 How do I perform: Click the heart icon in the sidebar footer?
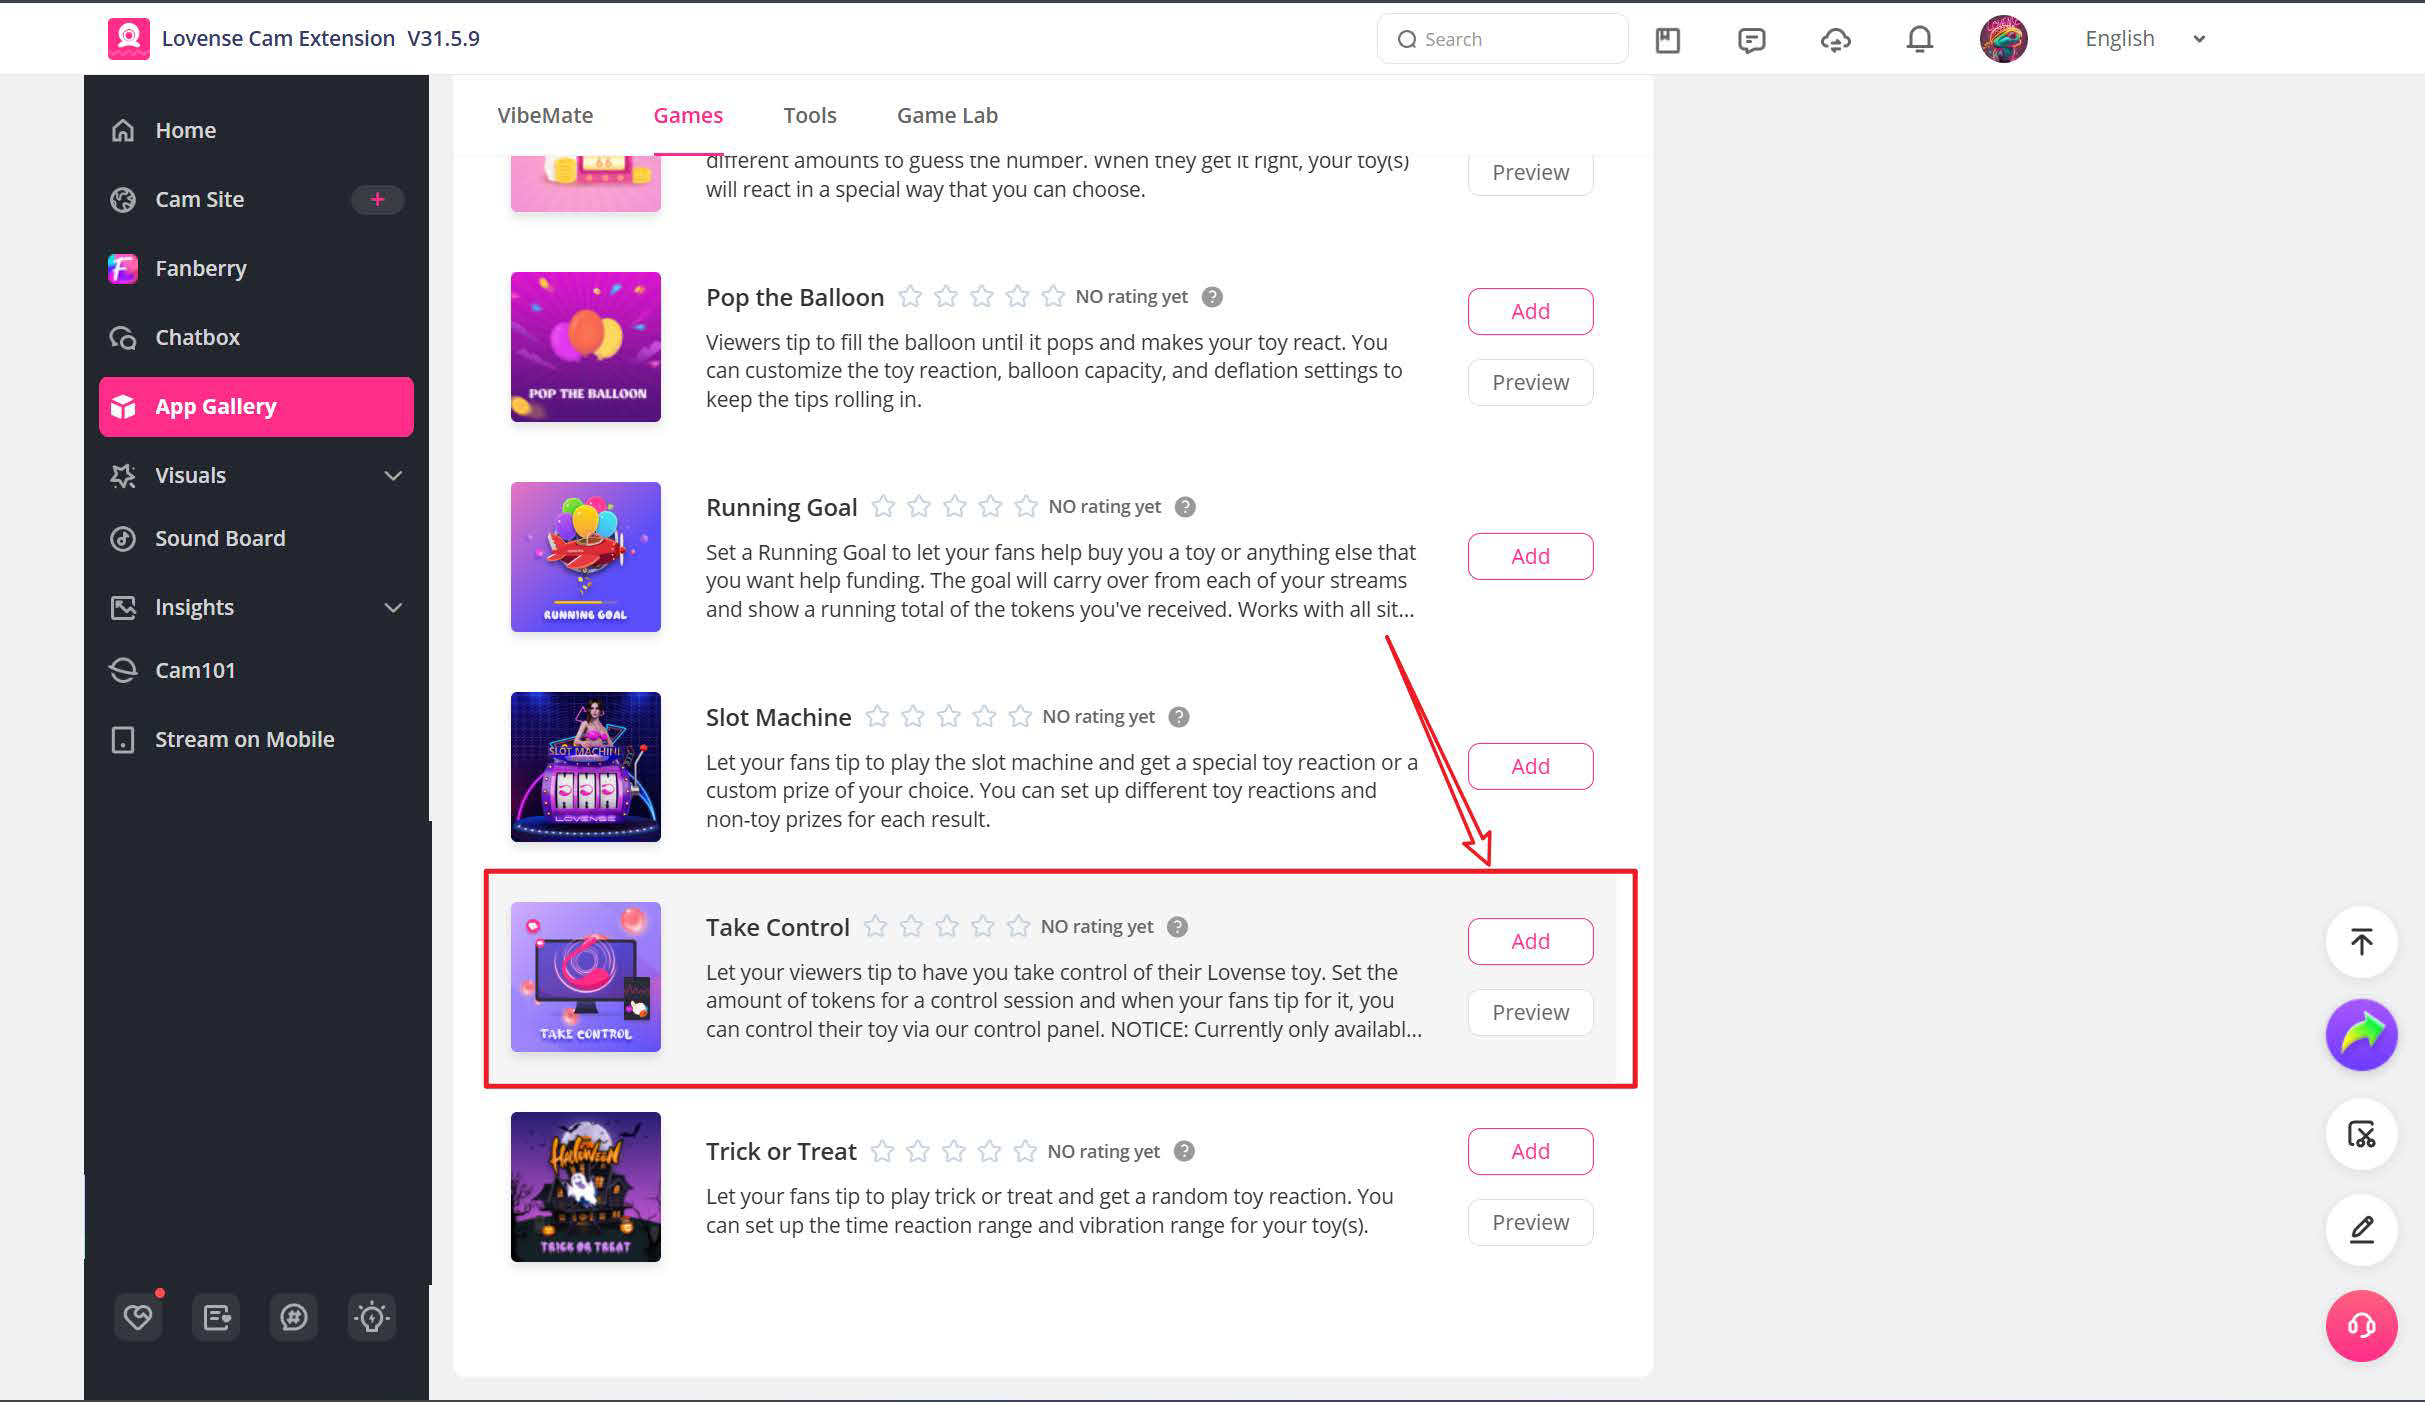click(x=138, y=1317)
